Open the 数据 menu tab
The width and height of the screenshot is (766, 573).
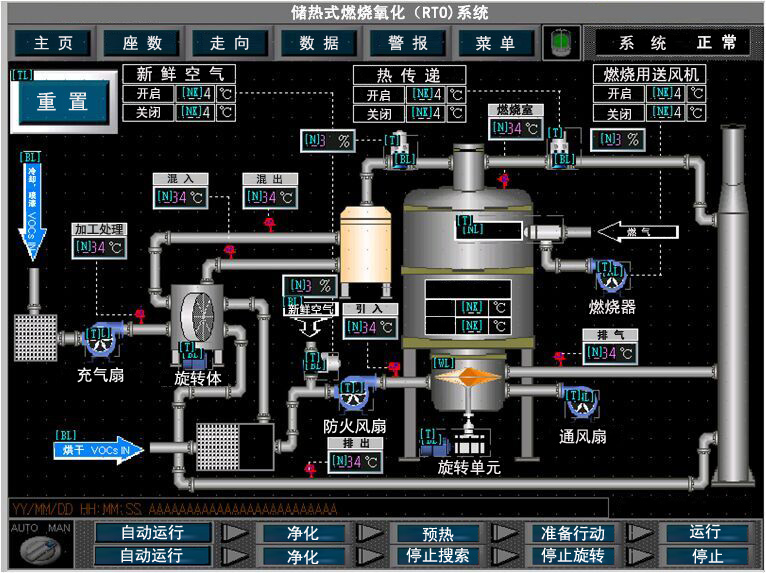pos(319,43)
